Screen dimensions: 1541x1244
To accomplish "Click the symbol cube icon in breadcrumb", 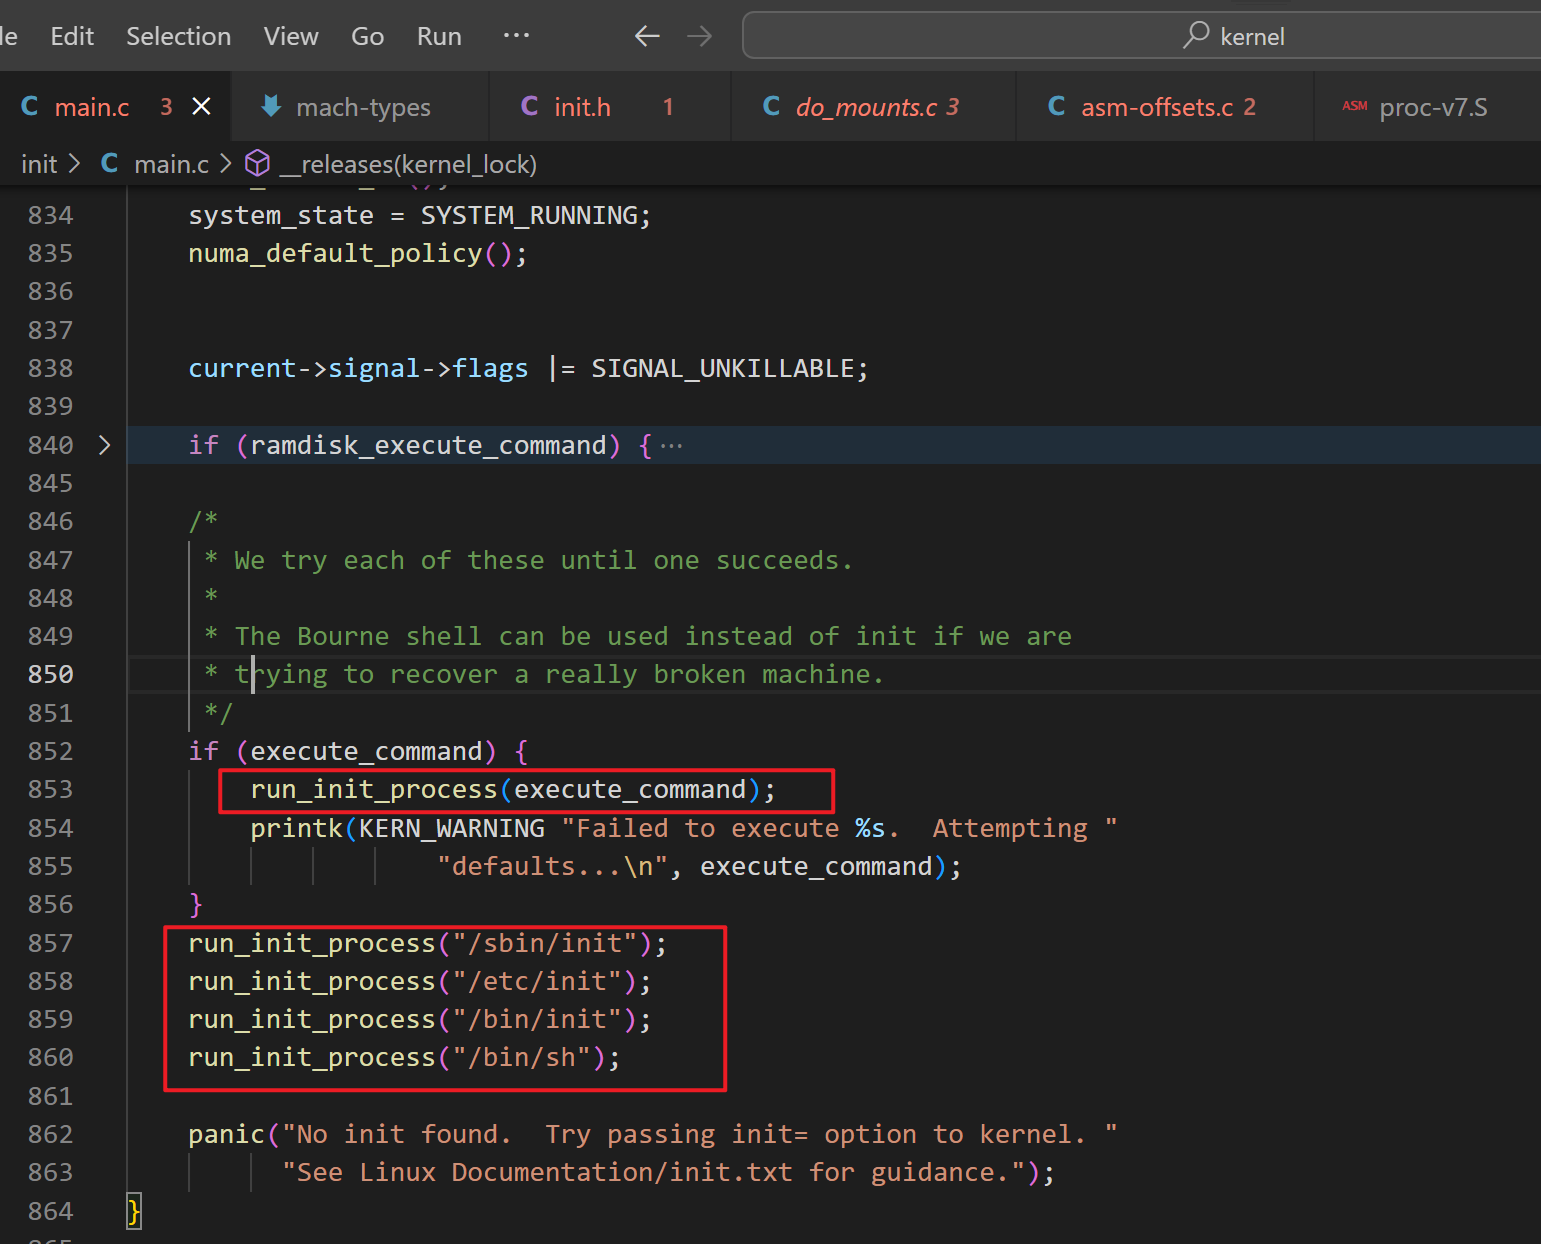I will point(258,163).
